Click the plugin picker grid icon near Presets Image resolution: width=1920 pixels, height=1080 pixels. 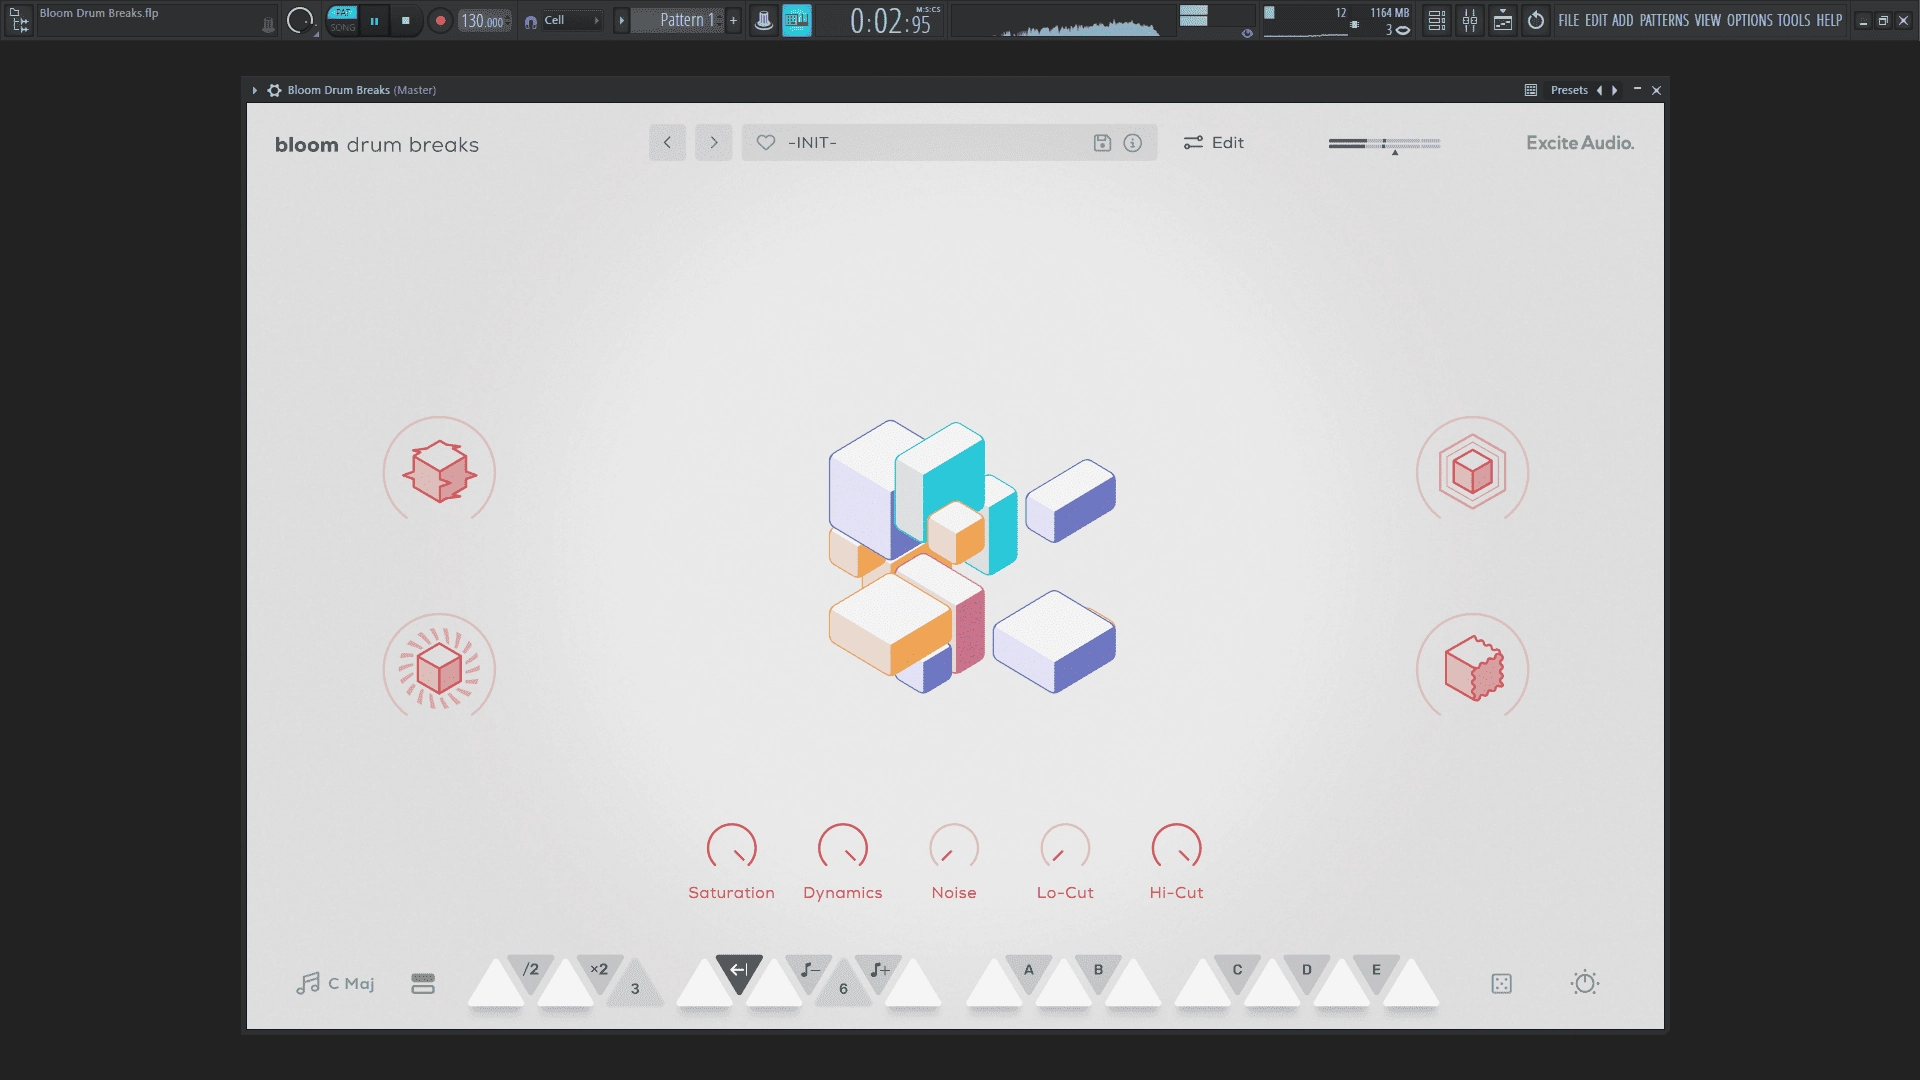click(x=1531, y=90)
